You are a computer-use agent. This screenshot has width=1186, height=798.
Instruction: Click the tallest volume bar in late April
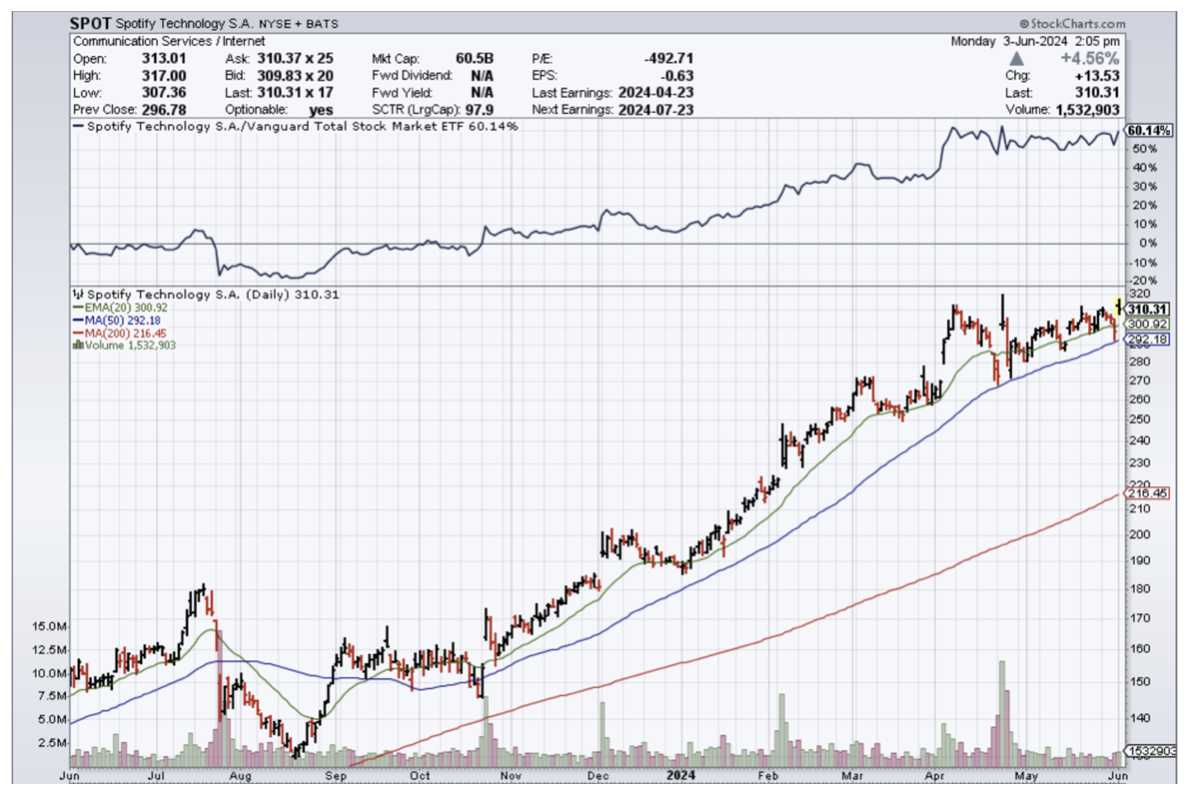tap(1002, 714)
